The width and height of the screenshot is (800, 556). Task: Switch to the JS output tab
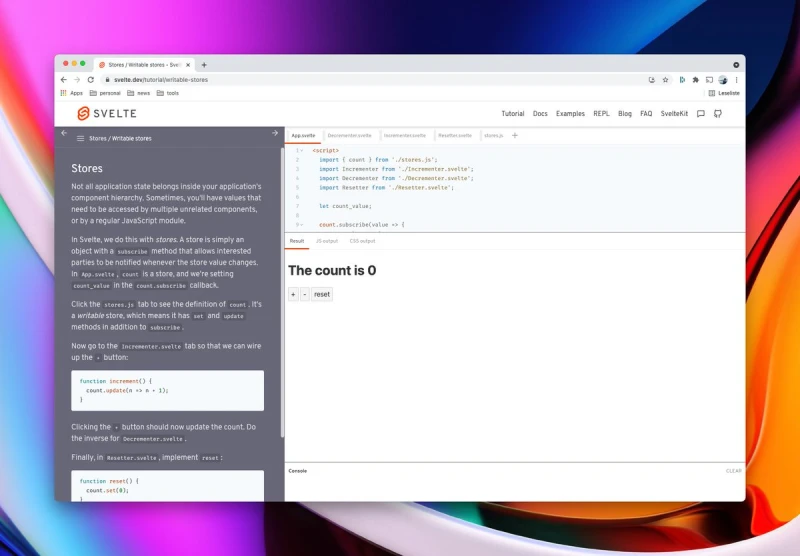pyautogui.click(x=327, y=241)
